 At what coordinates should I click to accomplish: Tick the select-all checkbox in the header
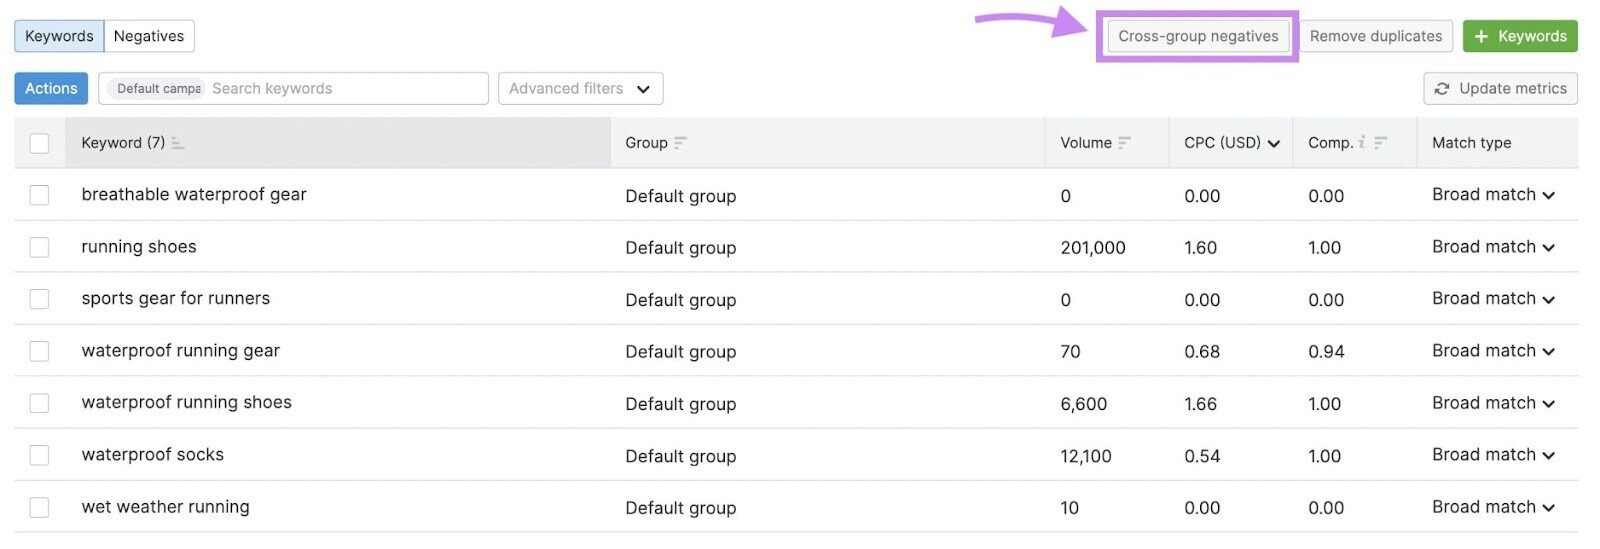[39, 143]
